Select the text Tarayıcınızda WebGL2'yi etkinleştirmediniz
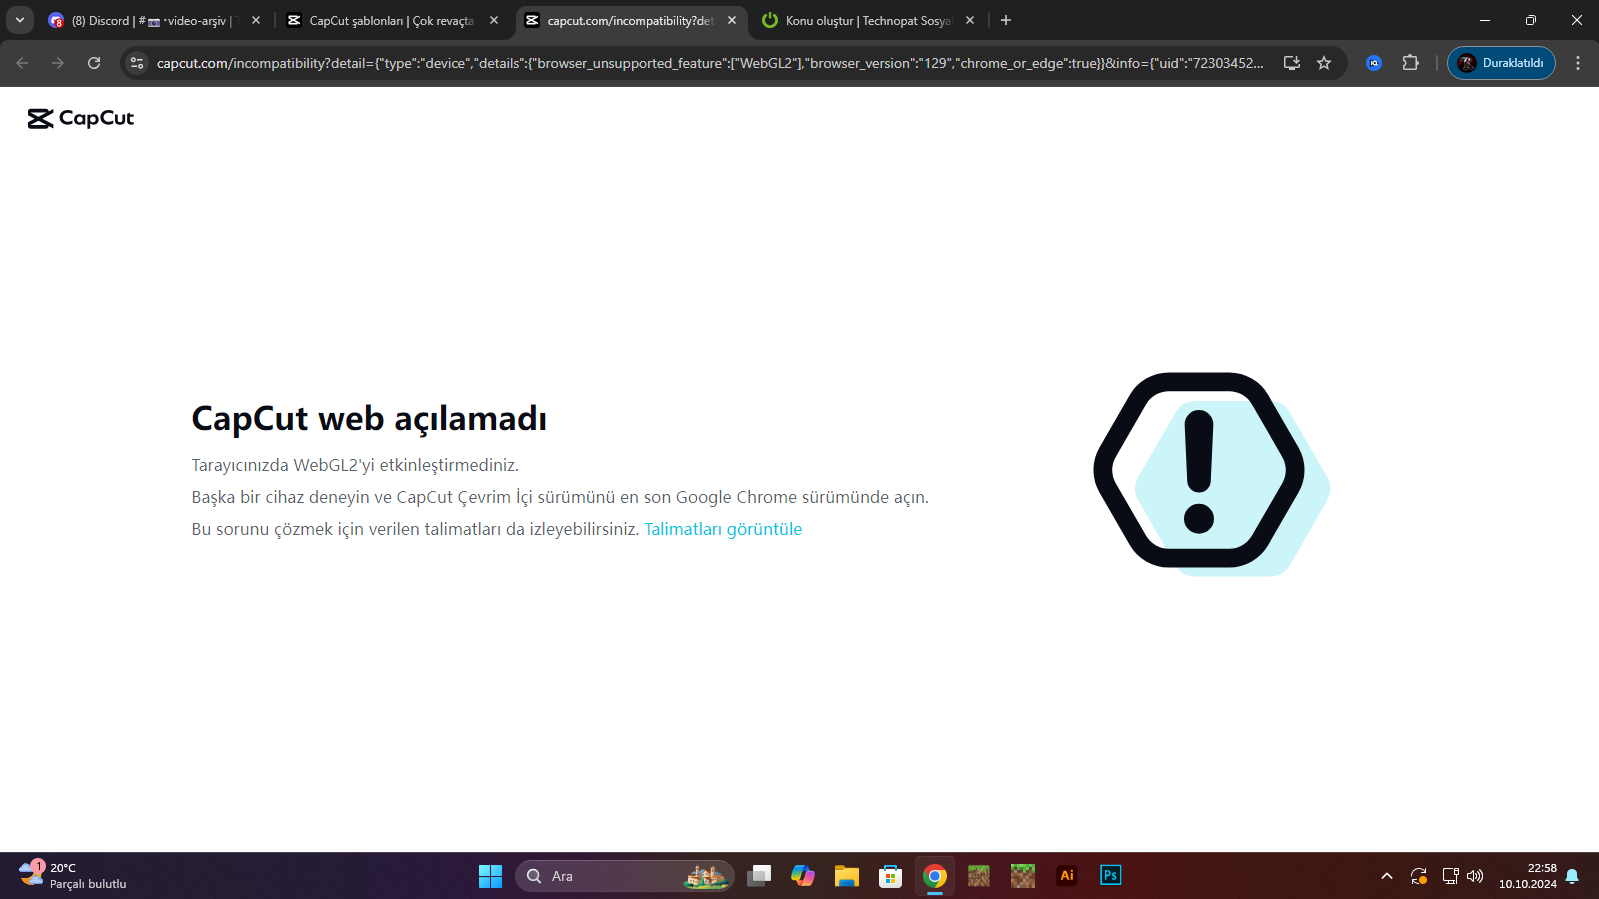The image size is (1599, 899). point(355,465)
